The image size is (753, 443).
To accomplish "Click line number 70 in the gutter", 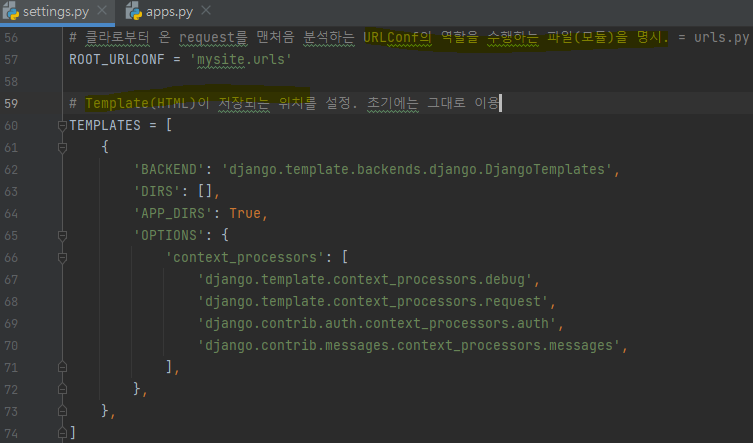I will (x=11, y=345).
